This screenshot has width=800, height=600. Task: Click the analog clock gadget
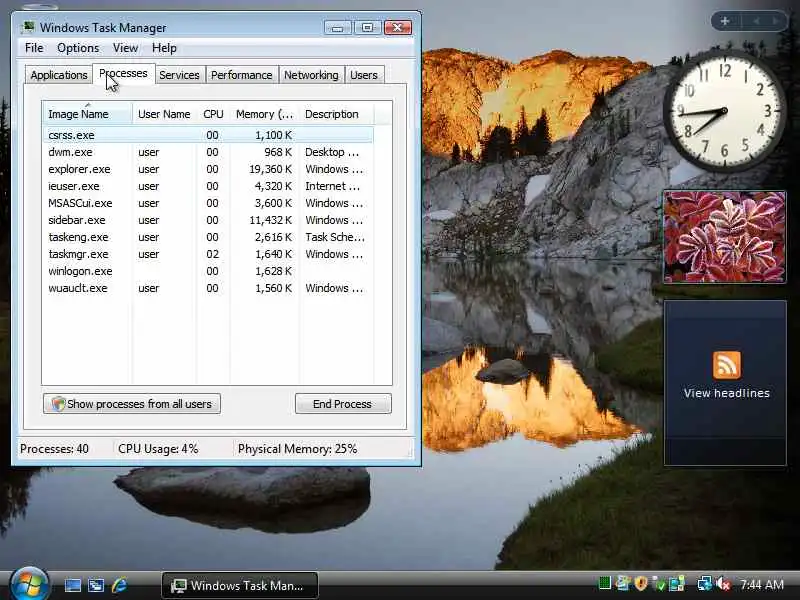[723, 111]
